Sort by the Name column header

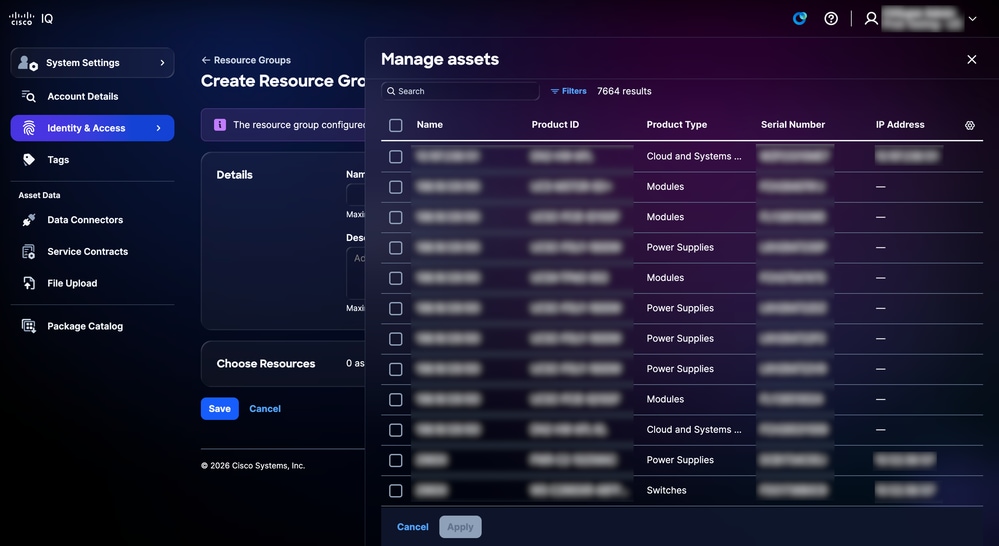(x=429, y=125)
